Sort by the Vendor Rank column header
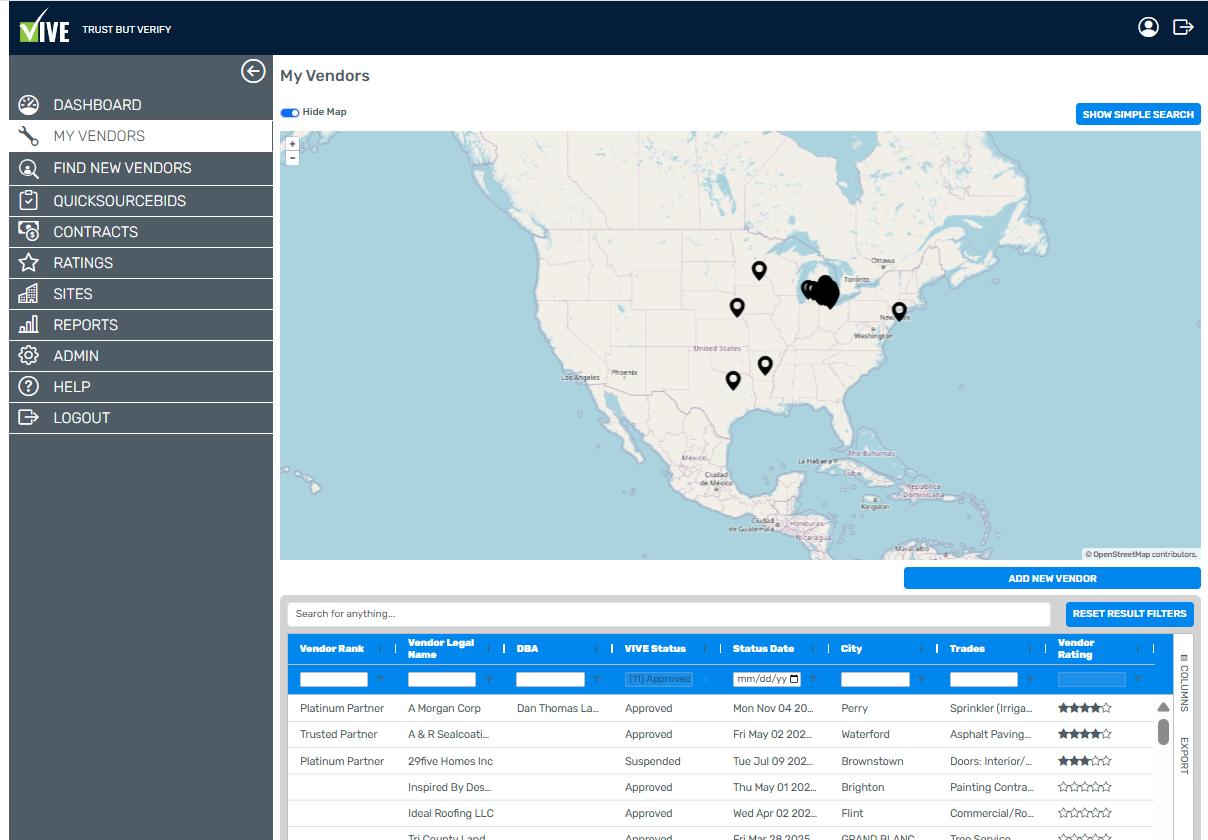 pos(332,649)
